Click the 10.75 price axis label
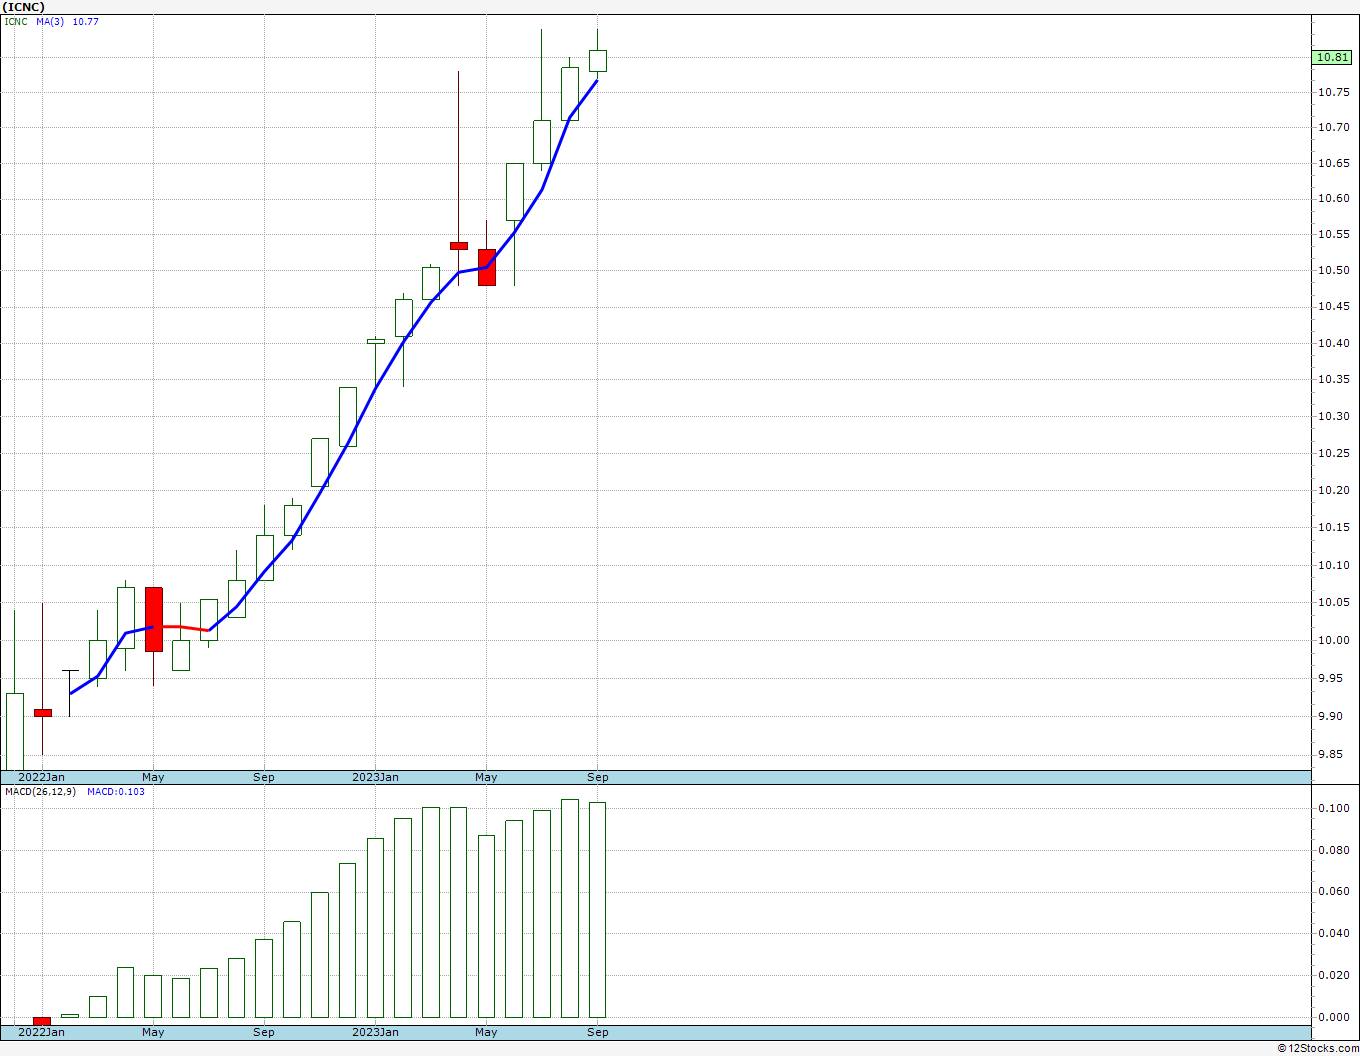 (x=1332, y=92)
